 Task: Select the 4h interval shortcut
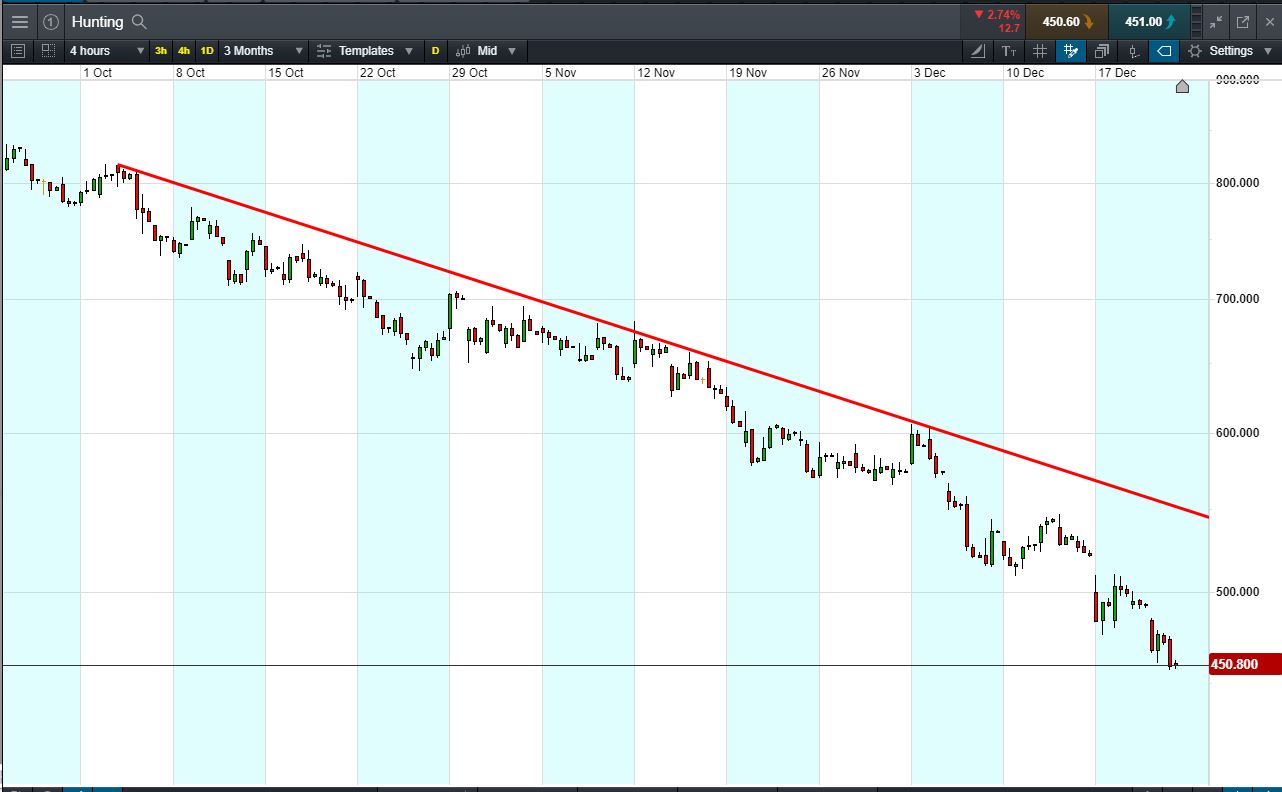184,51
